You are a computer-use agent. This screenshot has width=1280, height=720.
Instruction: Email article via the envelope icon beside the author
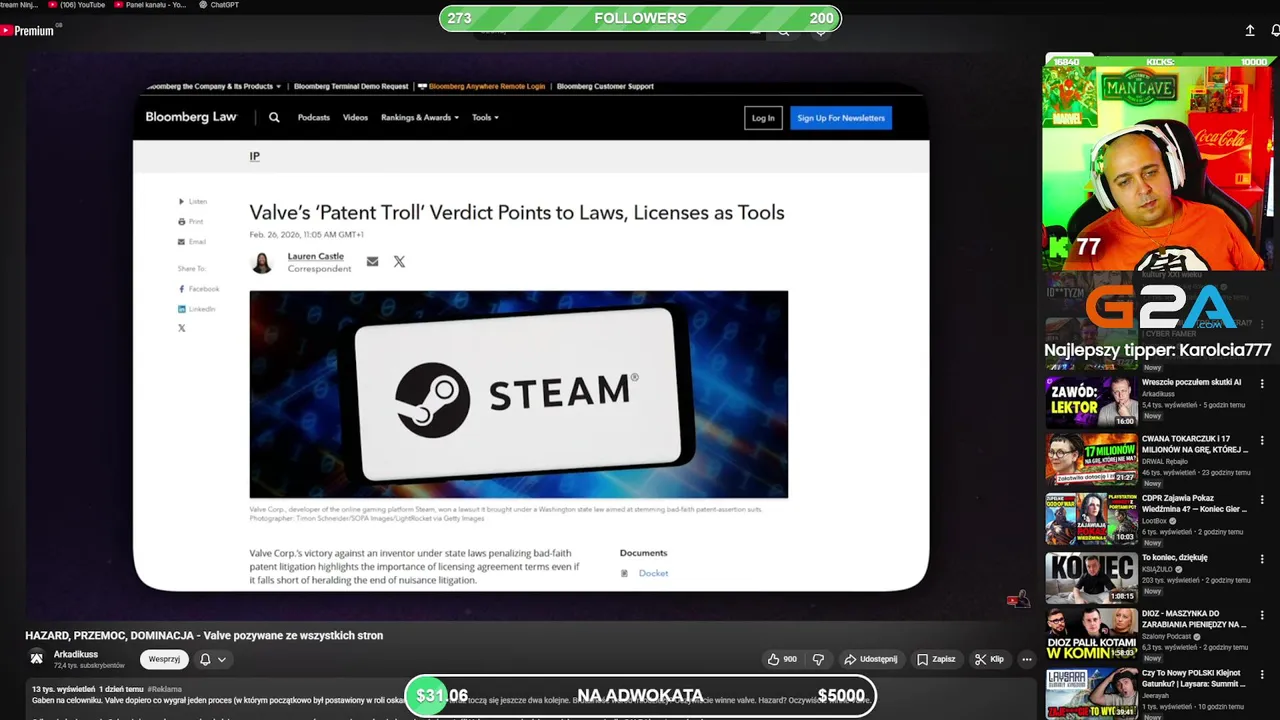click(372, 261)
